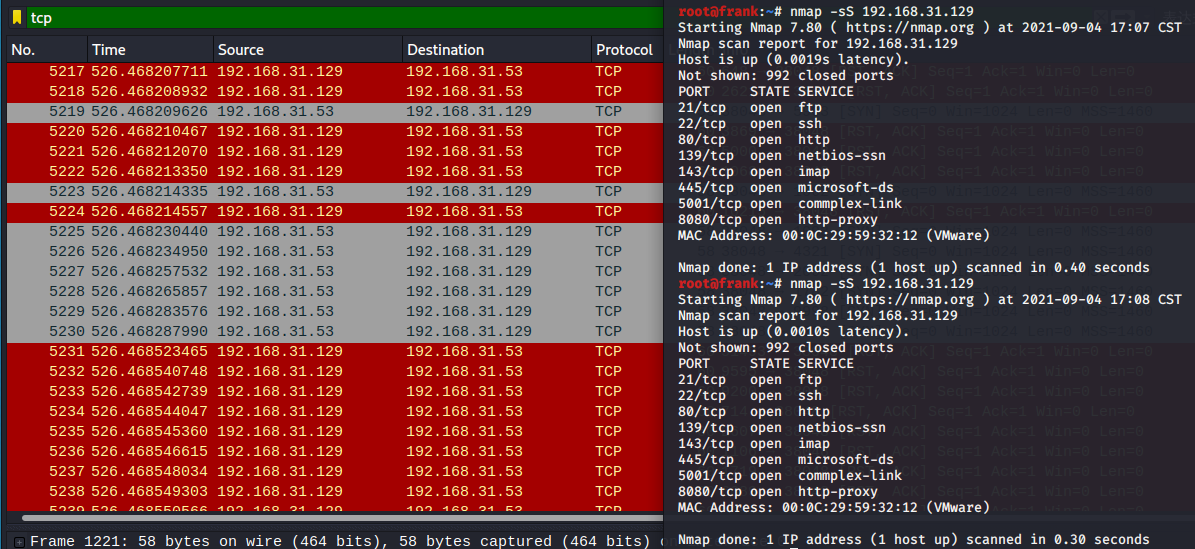
Task: Click Protocol TCP cell of packet 5221
Action: [608, 151]
